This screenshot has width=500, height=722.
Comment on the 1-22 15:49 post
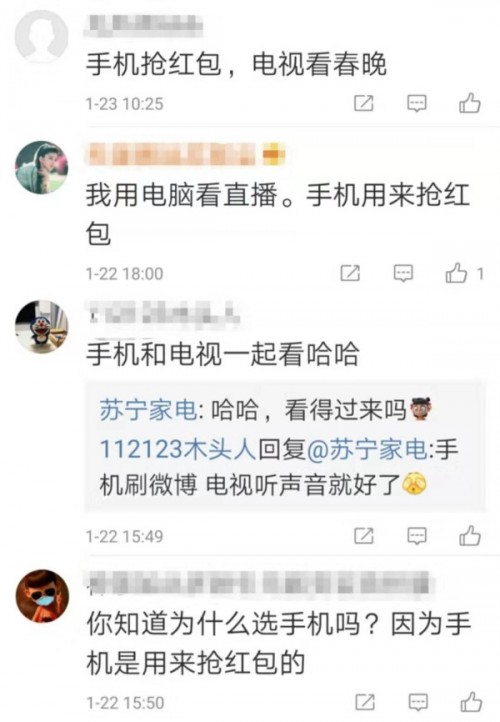point(417,536)
